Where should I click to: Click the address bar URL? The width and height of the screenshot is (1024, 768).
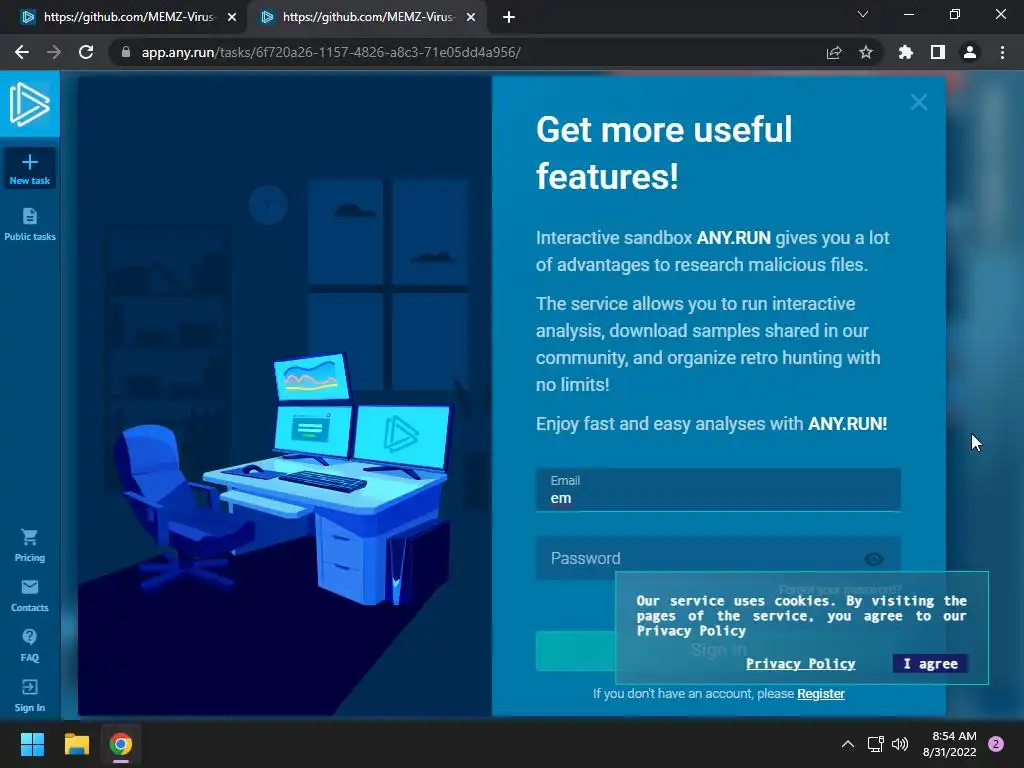[330, 52]
